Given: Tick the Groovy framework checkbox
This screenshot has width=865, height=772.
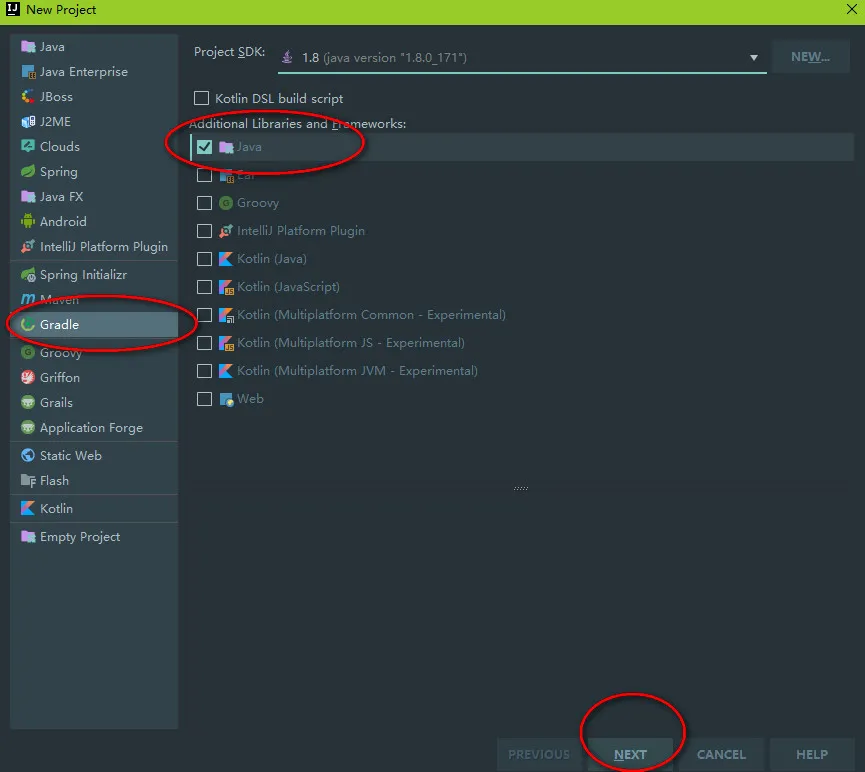Looking at the screenshot, I should pyautogui.click(x=204, y=203).
